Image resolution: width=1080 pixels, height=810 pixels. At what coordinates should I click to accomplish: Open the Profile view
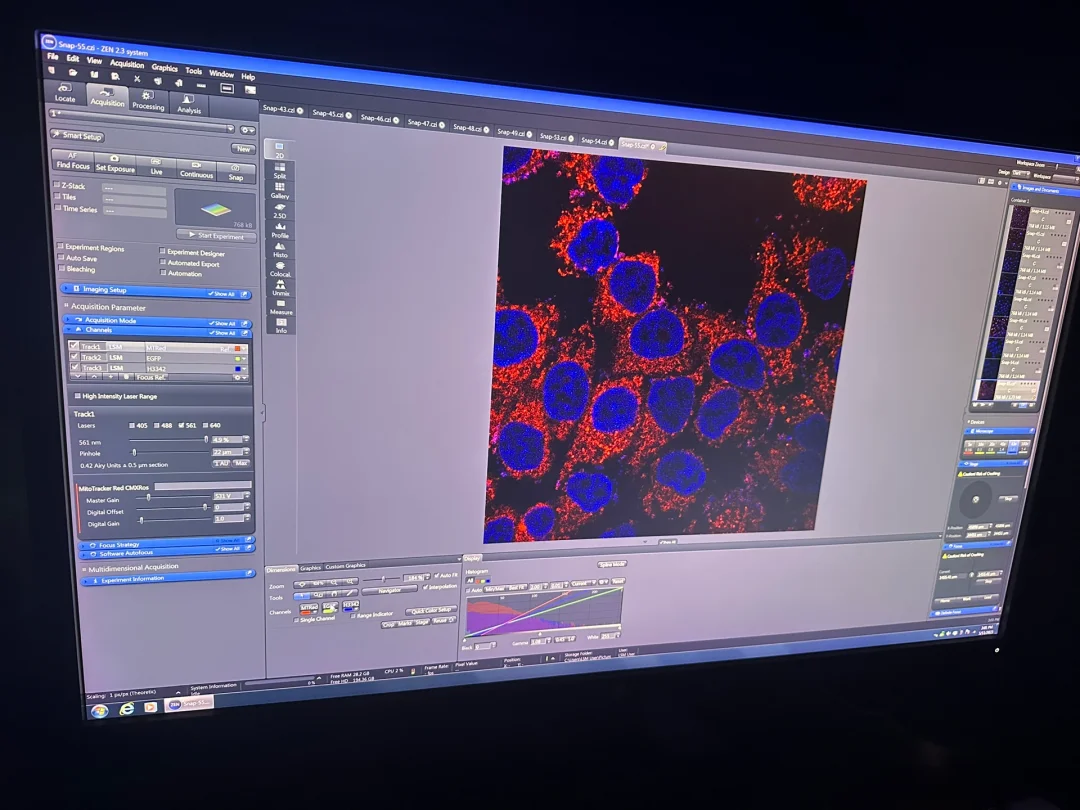280,230
